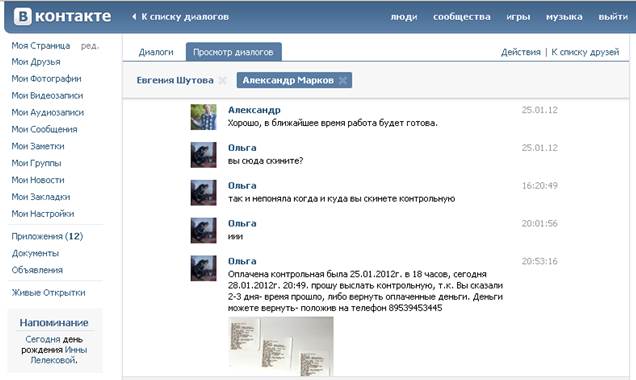
Task: Click the long message starting 'Оплачена контрольная была'
Action: pos(365,291)
